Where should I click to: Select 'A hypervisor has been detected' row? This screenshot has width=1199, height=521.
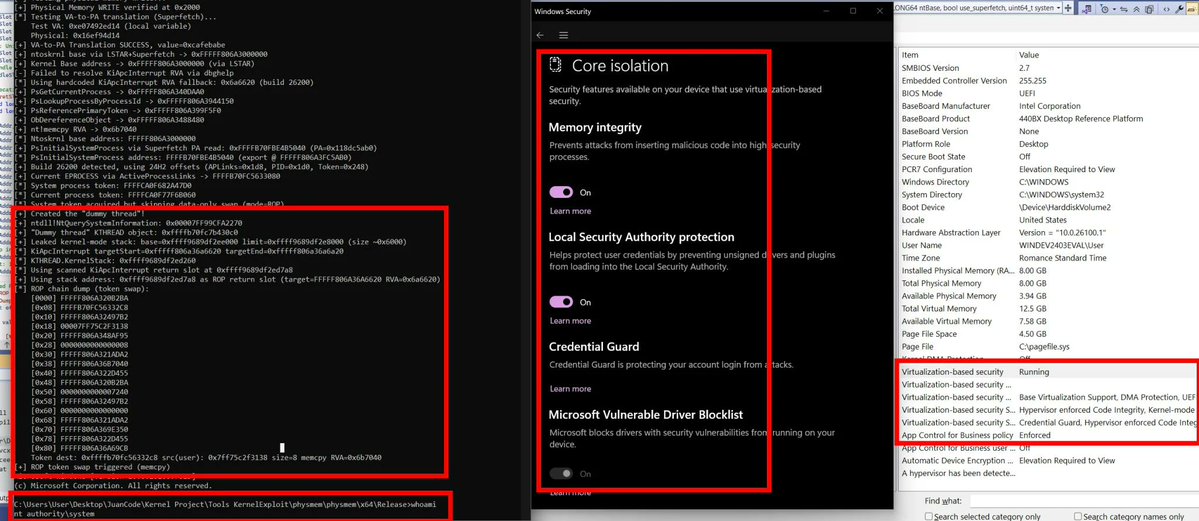1049,473
